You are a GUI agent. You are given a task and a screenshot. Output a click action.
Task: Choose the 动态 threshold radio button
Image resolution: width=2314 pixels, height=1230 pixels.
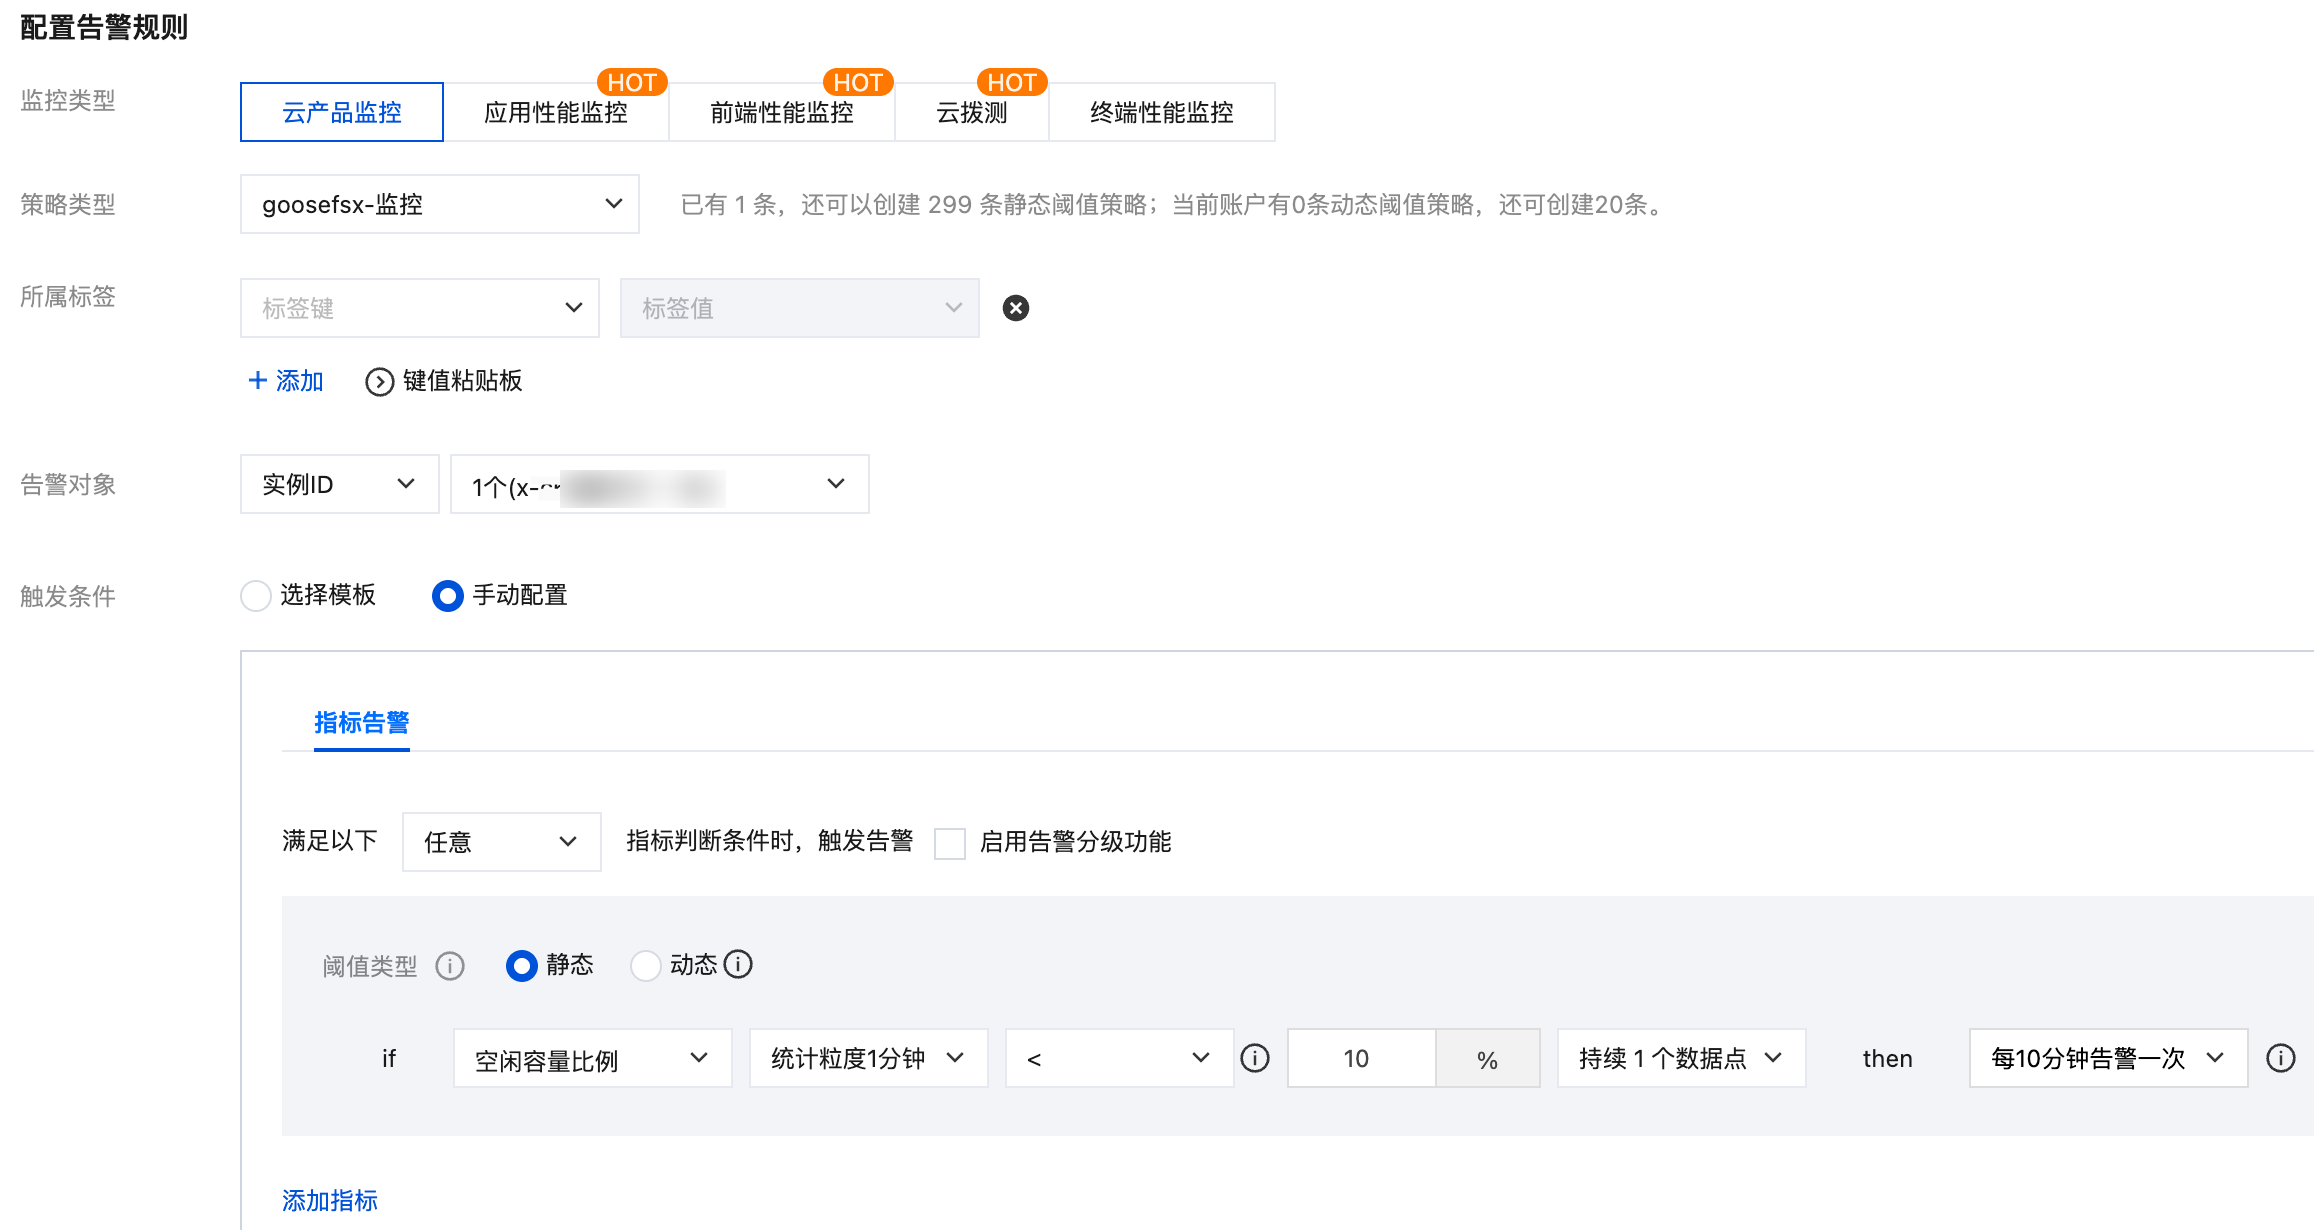coord(646,966)
